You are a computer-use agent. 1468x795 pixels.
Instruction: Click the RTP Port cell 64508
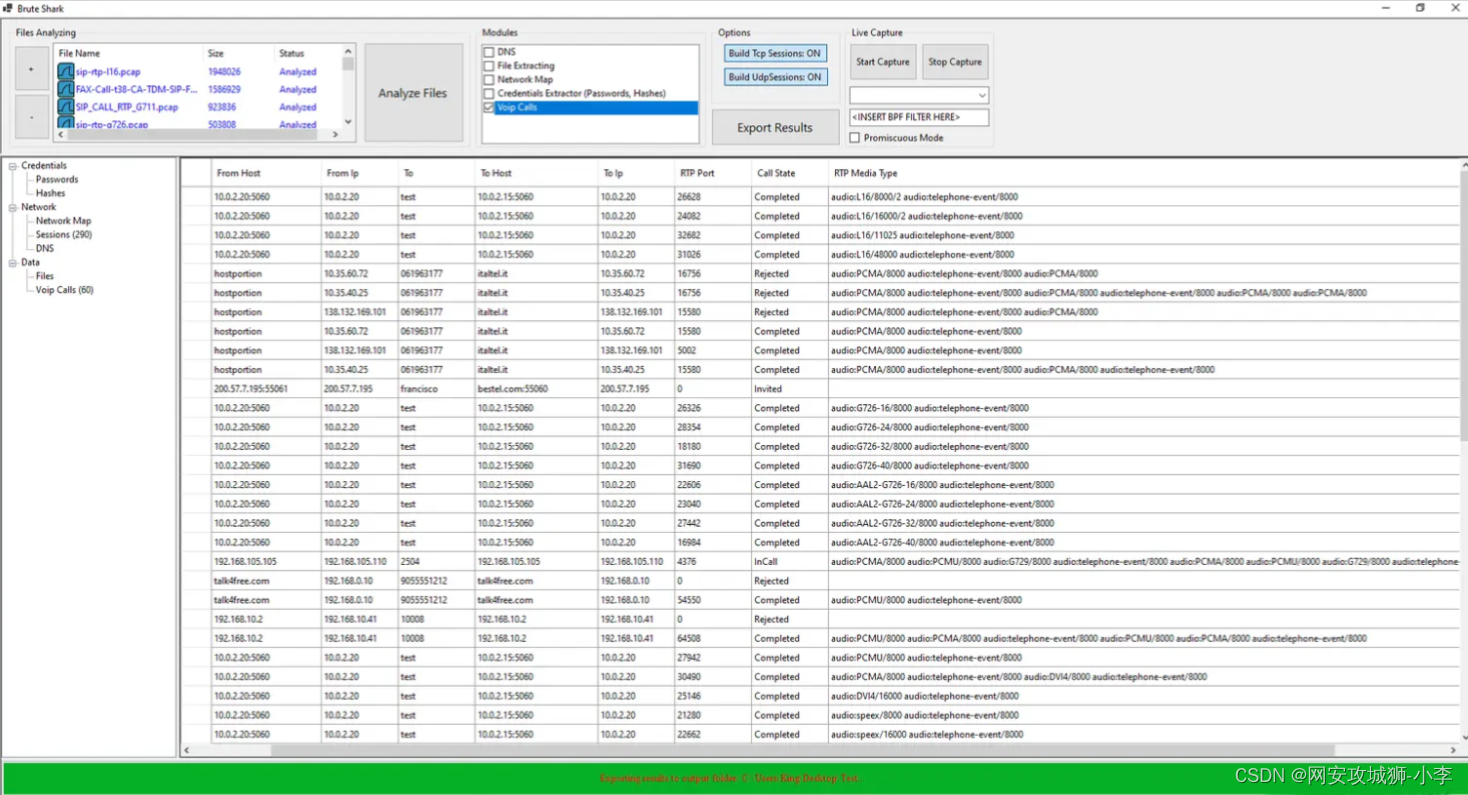(712, 638)
